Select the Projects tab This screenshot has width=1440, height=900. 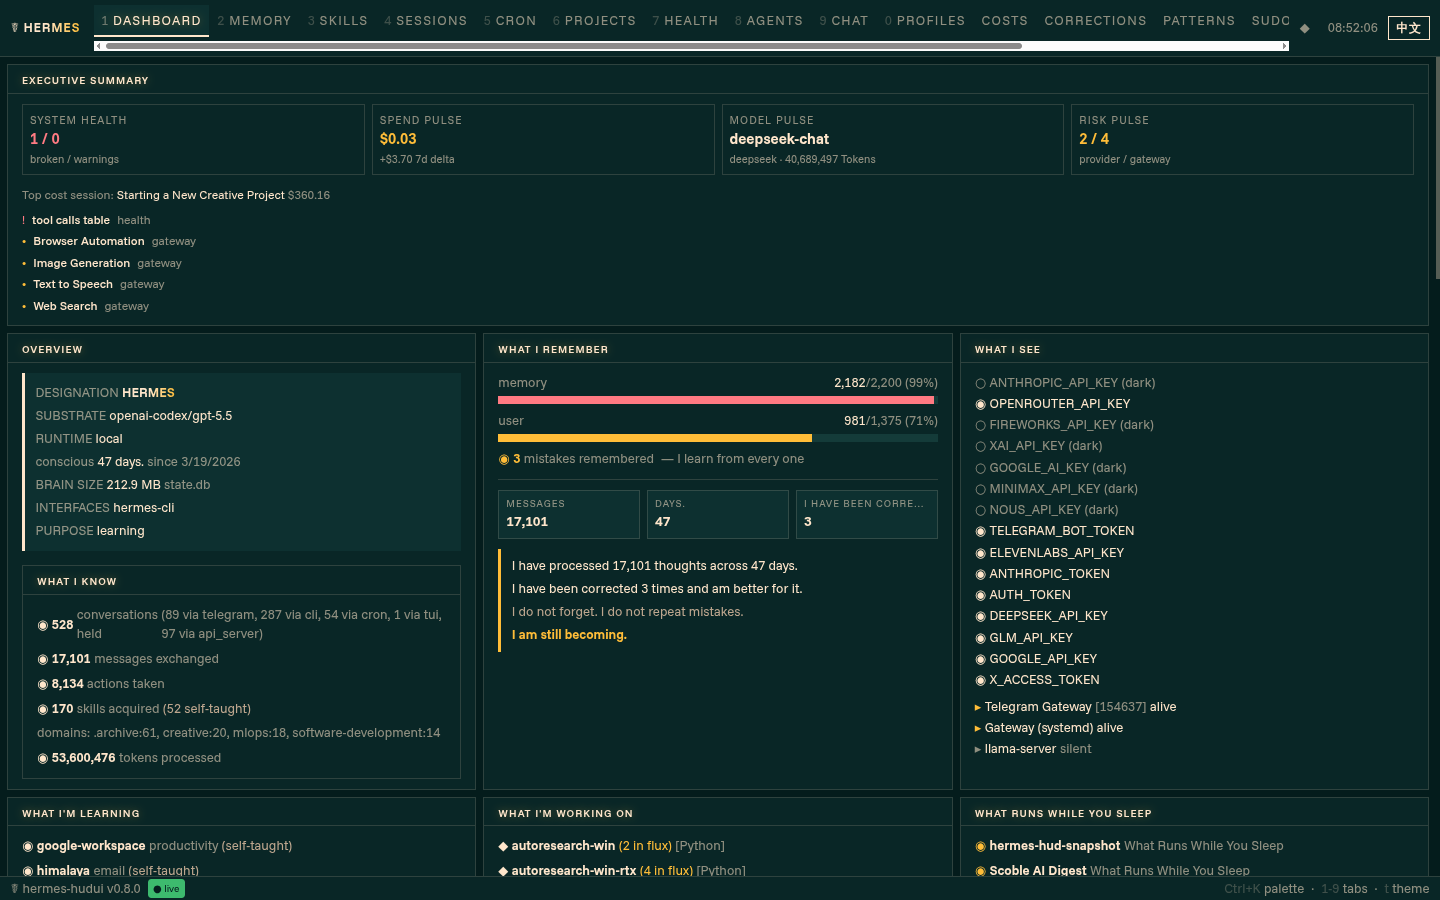(594, 20)
